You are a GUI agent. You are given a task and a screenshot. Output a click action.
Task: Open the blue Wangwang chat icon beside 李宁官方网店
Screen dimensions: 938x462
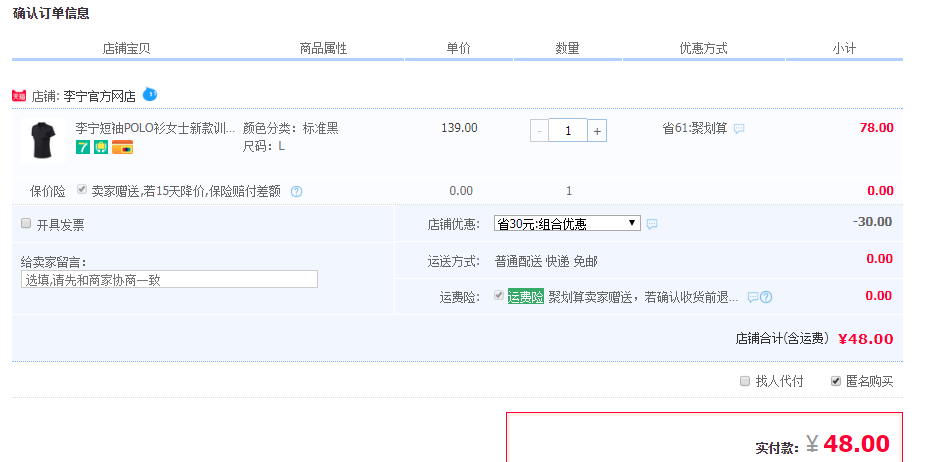(150, 94)
